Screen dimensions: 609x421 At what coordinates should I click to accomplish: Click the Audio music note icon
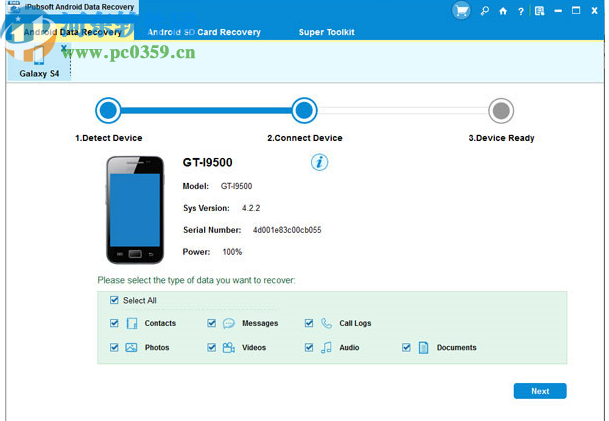pos(326,347)
